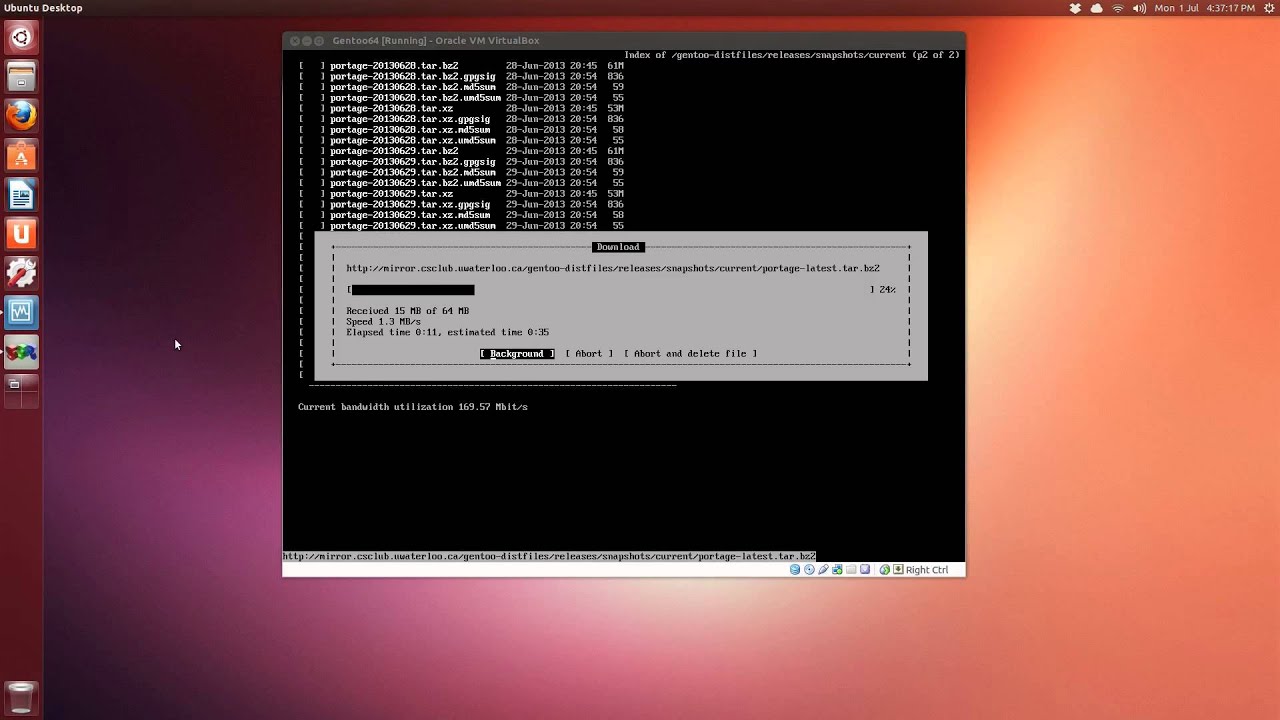Viewport: 1280px width, 720px height.
Task: Click 'Received 15 MB of 64 MB' text
Action: pyautogui.click(x=407, y=311)
